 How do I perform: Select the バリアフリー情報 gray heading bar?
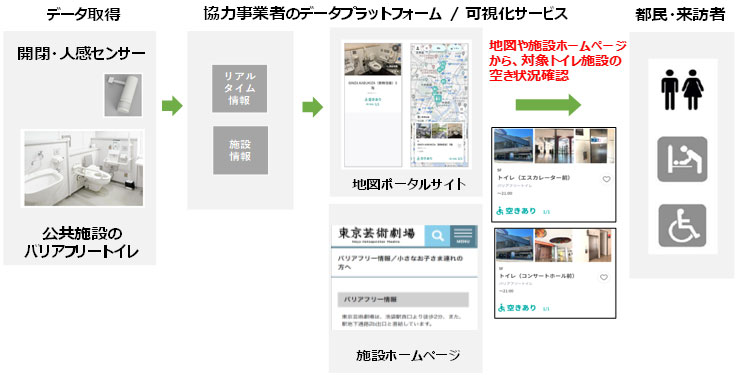(x=403, y=299)
